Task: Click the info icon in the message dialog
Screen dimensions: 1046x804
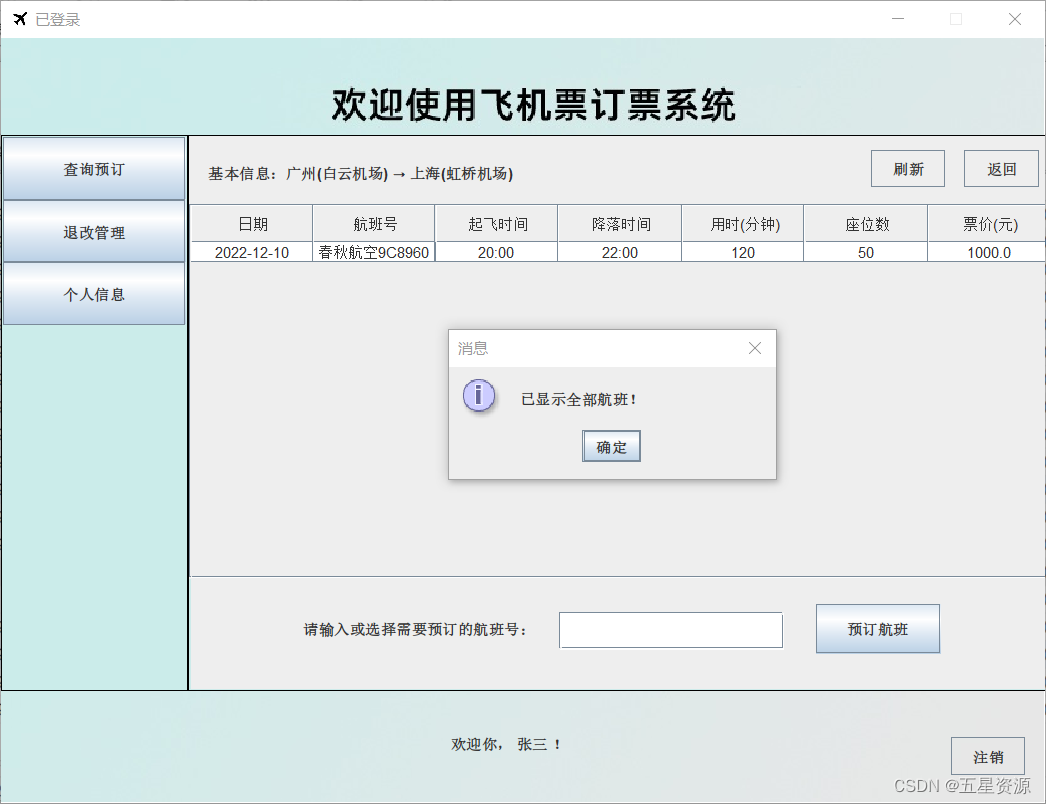Action: (478, 395)
